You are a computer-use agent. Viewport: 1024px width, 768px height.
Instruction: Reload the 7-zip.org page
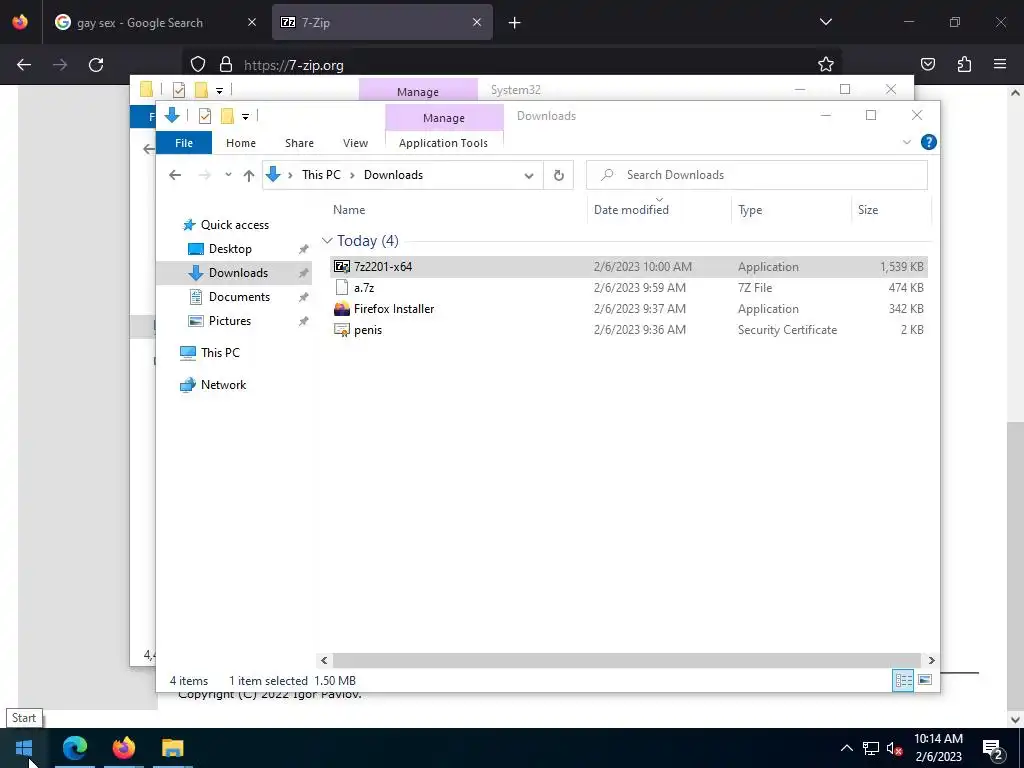click(96, 65)
